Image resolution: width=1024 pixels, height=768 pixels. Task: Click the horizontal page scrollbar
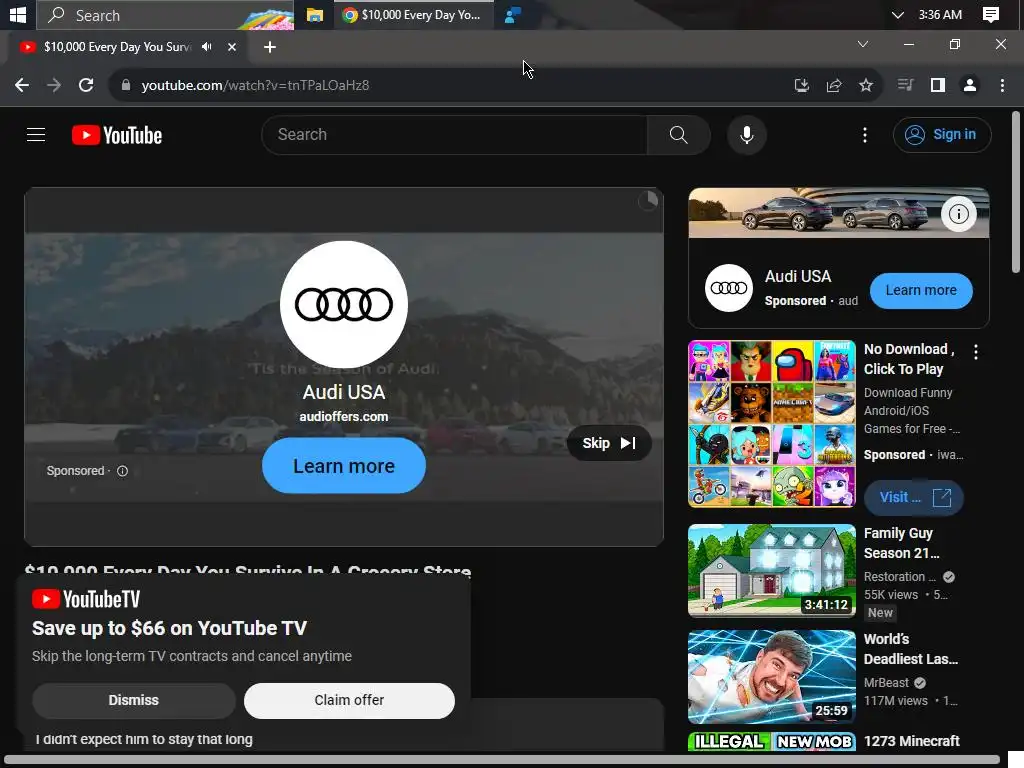point(502,760)
